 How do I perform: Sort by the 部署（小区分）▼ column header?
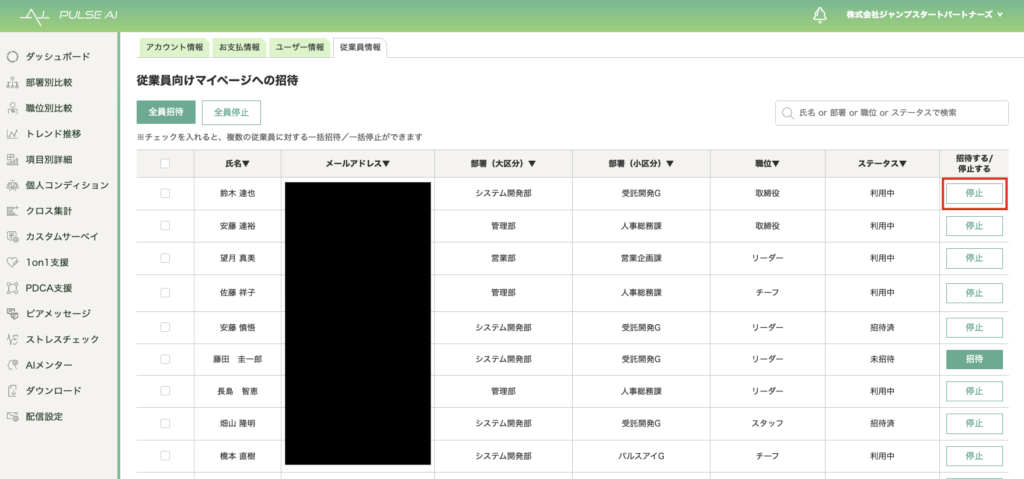(641, 164)
